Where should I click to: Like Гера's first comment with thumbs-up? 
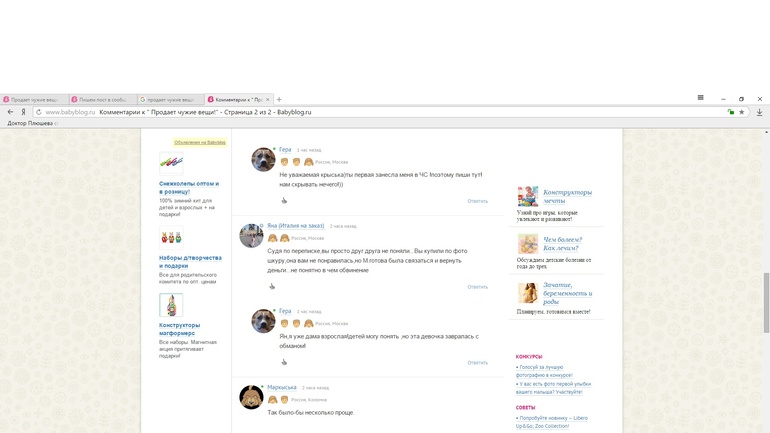(x=284, y=201)
